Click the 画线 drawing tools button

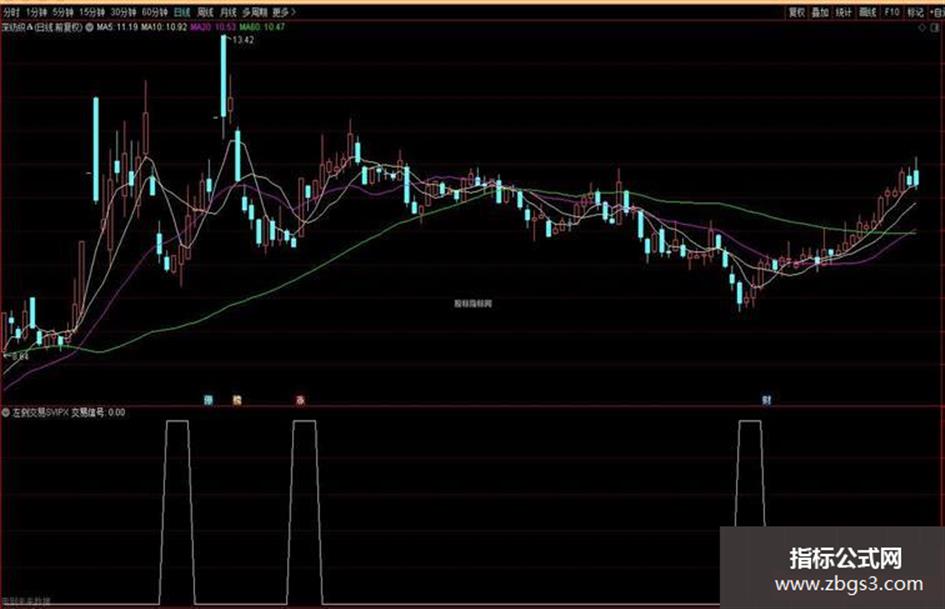(x=867, y=12)
